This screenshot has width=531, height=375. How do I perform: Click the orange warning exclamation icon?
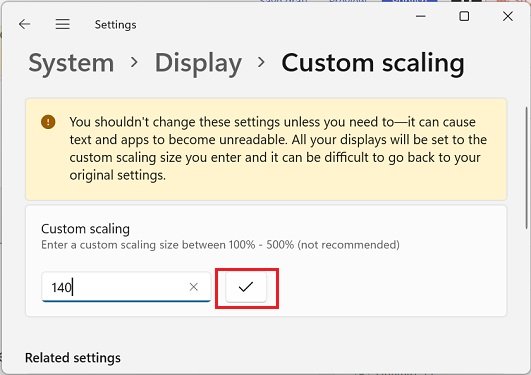coord(48,122)
